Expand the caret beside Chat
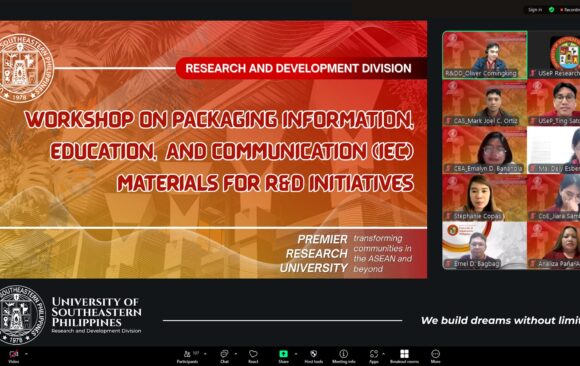580x366 pixels. coord(236,354)
